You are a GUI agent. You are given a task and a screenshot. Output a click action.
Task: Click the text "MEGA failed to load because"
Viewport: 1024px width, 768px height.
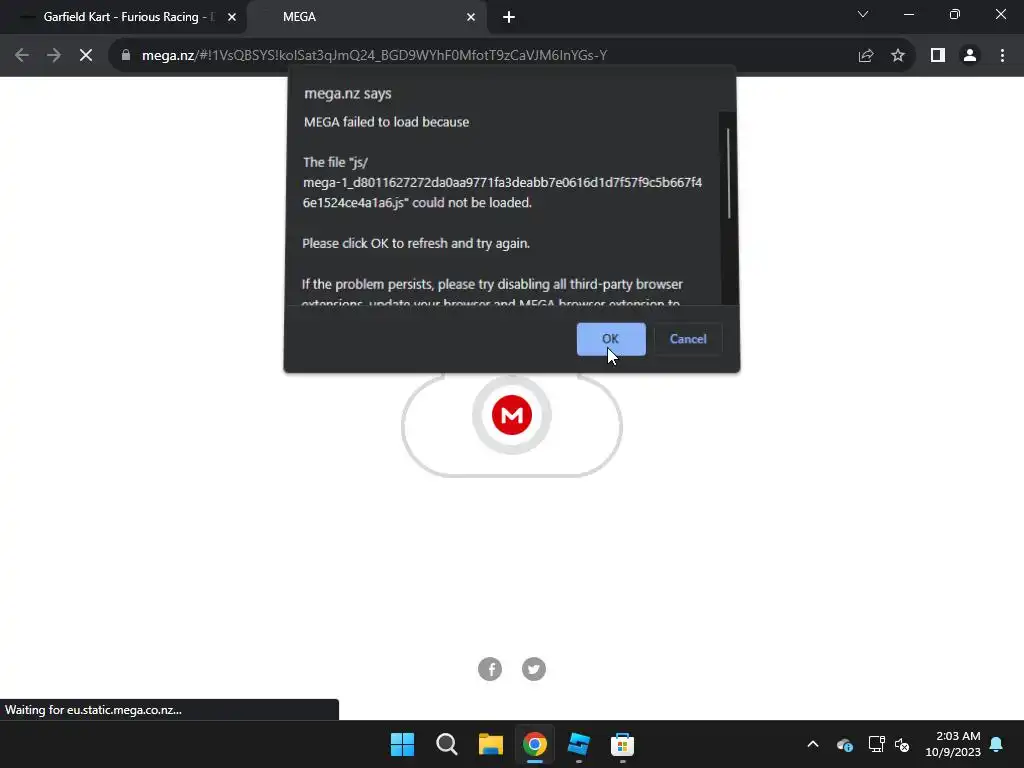(386, 122)
